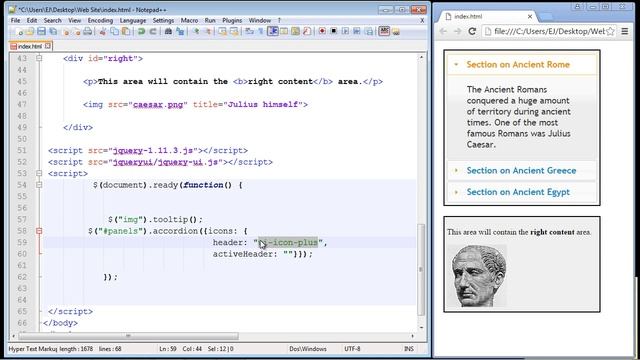Redo the last undone edit
The height and width of the screenshot is (360, 640).
tap(153, 31)
